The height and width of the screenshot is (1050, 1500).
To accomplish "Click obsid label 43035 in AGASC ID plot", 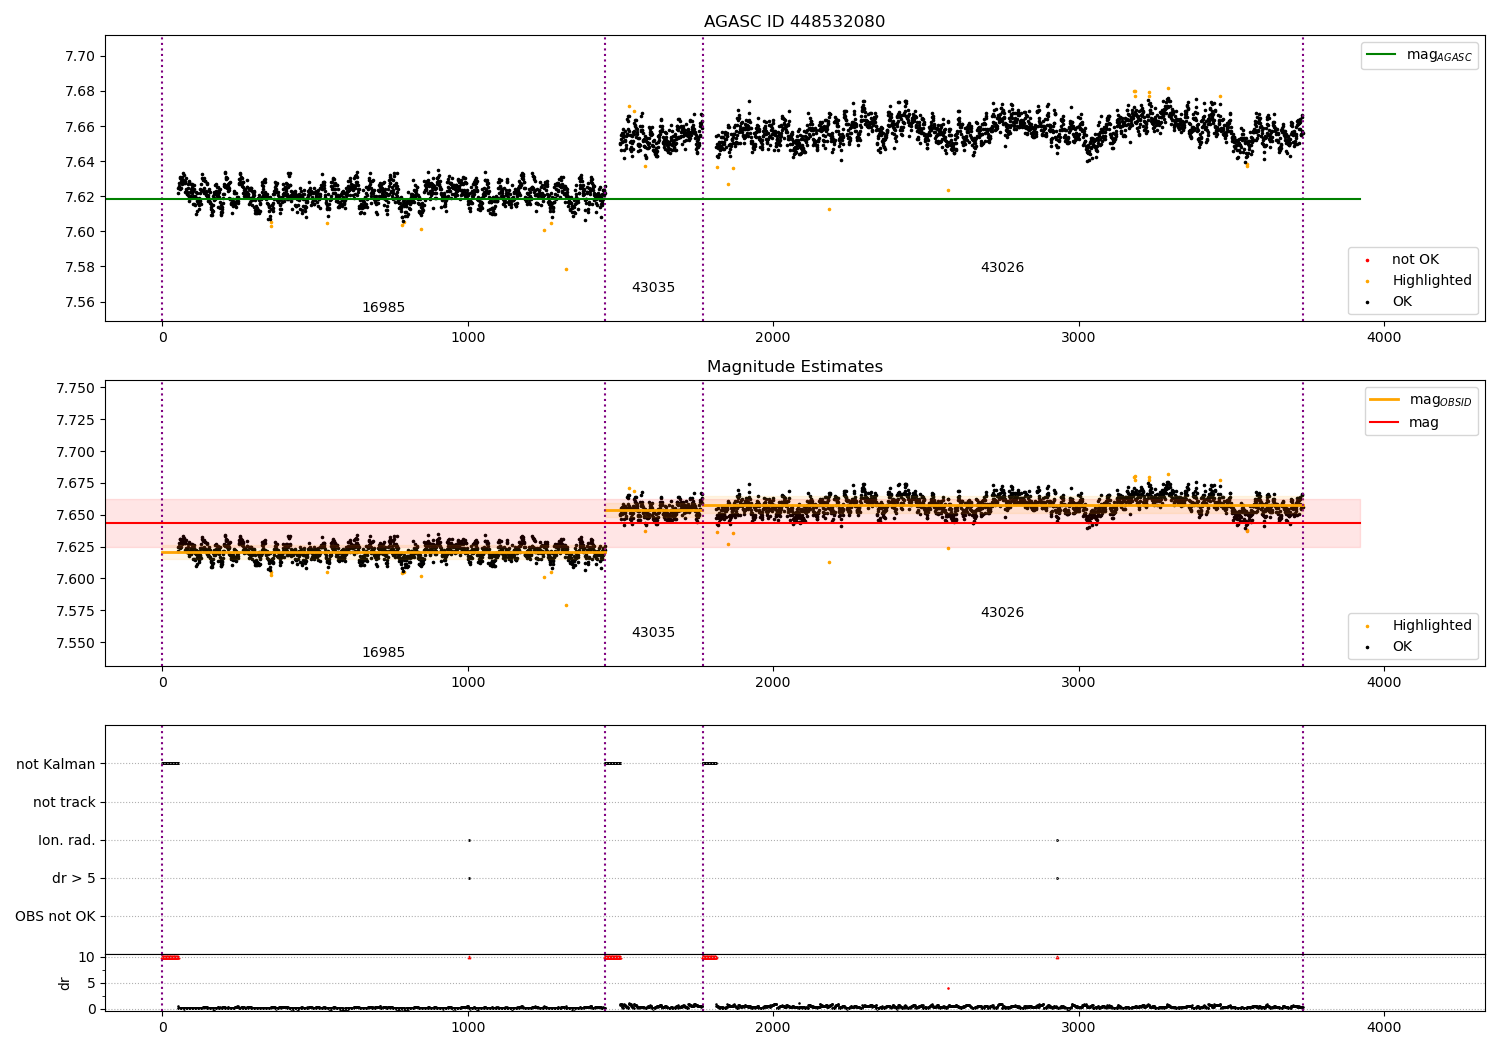I will pyautogui.click(x=653, y=288).
